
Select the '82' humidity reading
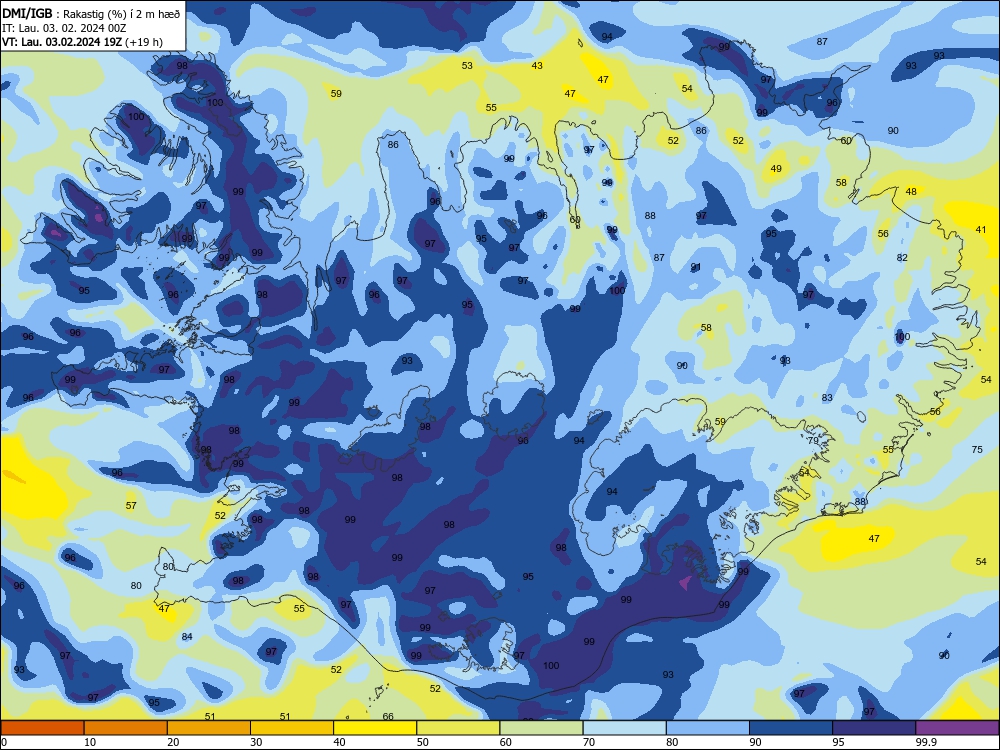(902, 258)
